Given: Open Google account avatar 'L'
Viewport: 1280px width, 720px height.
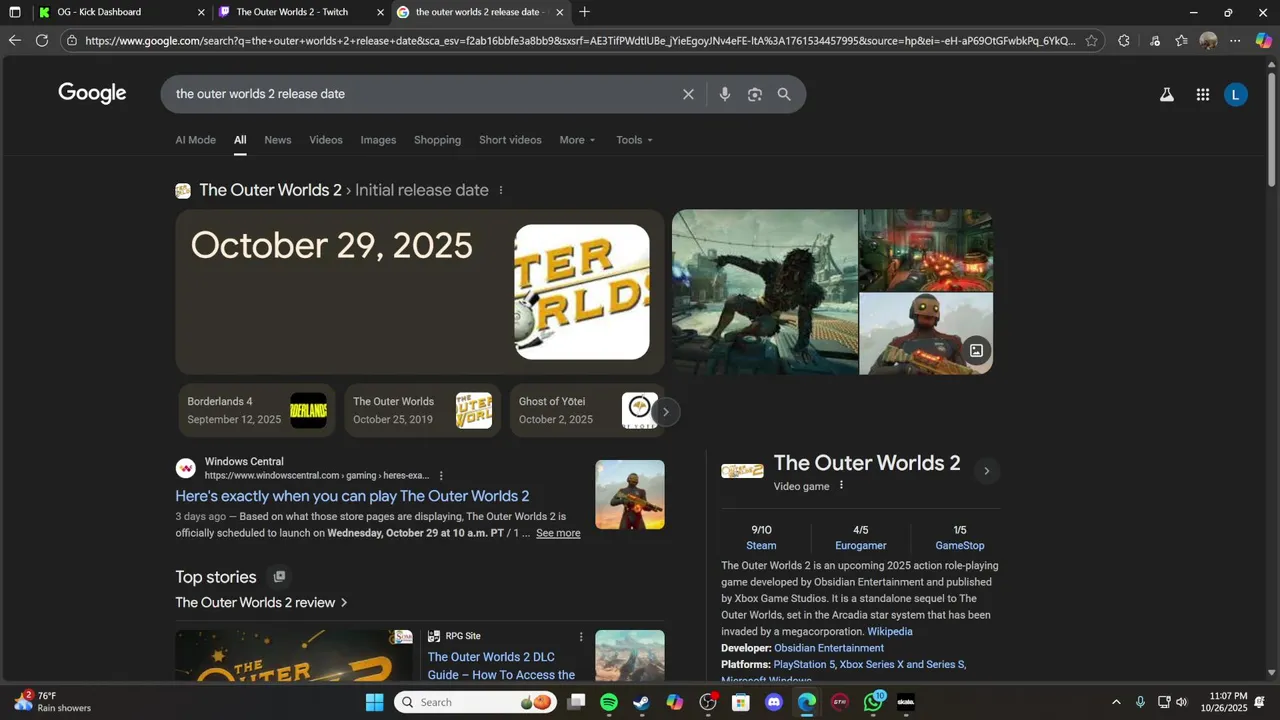Looking at the screenshot, I should [x=1236, y=95].
